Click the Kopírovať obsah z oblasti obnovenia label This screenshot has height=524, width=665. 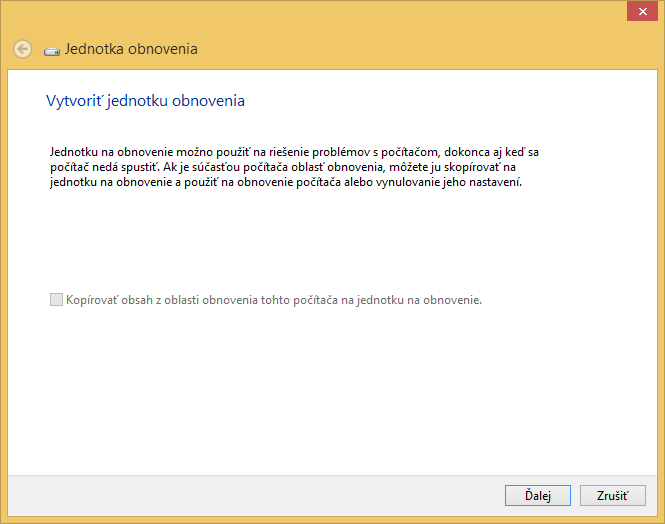(x=273, y=299)
